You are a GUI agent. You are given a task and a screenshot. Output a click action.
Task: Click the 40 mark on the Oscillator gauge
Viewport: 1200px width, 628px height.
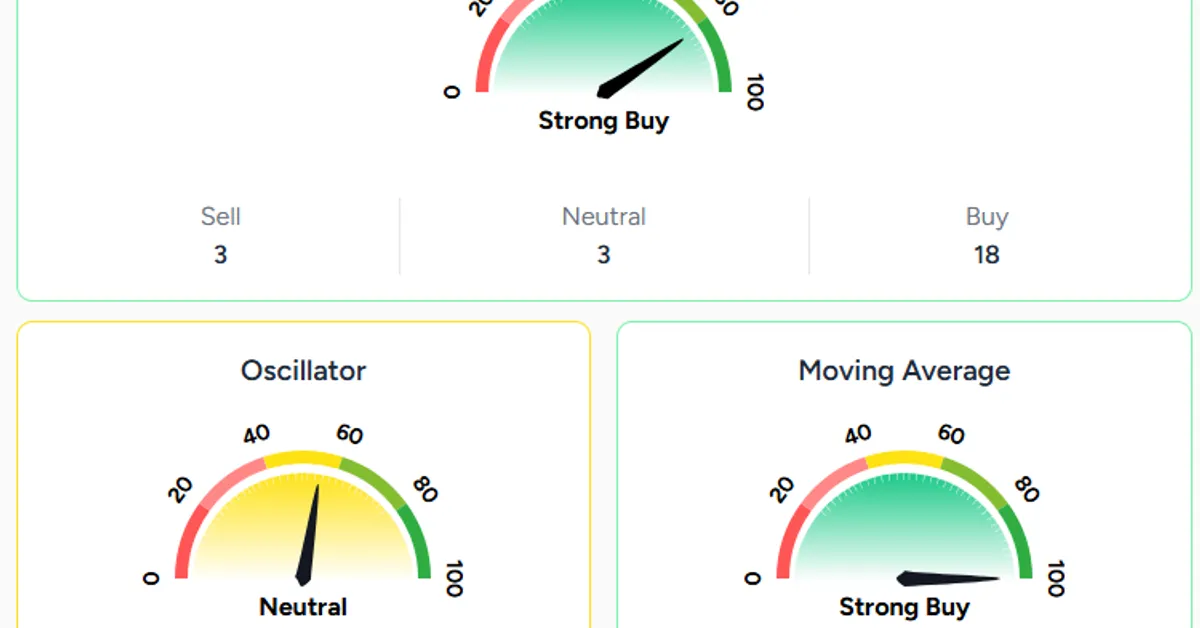pos(257,435)
